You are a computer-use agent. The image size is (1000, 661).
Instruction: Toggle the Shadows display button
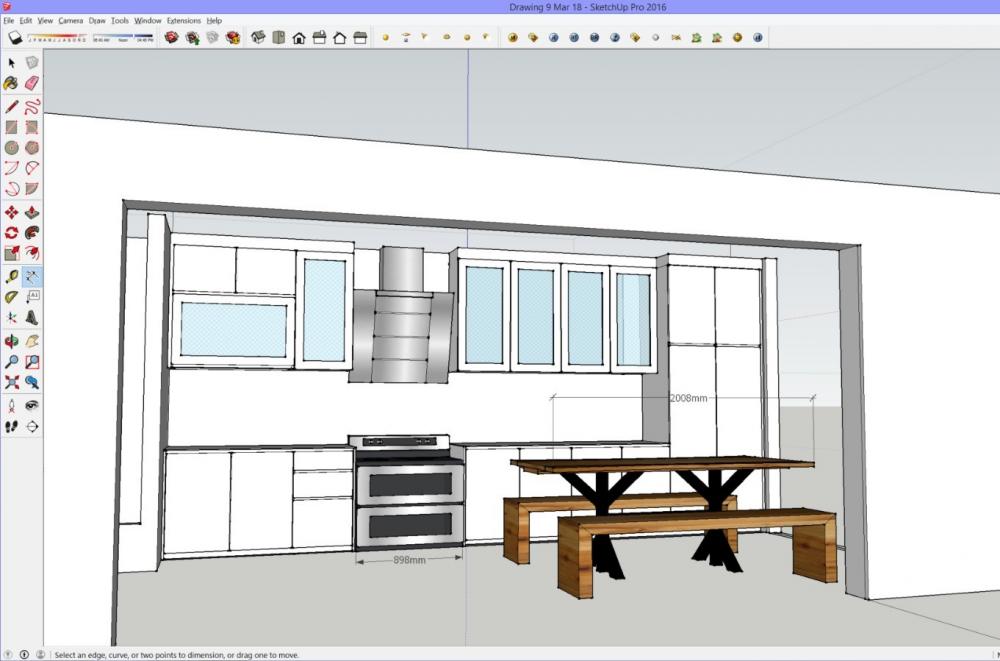pos(15,38)
